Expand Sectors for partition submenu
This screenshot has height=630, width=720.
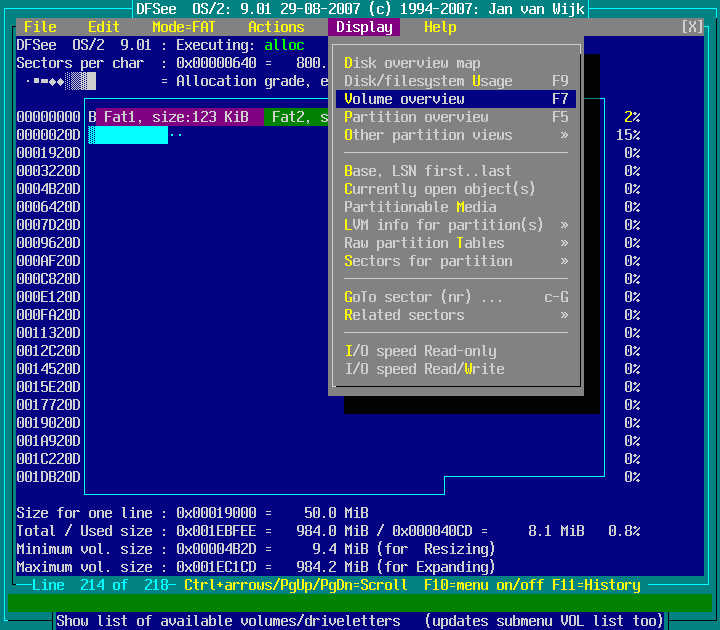[x=428, y=261]
